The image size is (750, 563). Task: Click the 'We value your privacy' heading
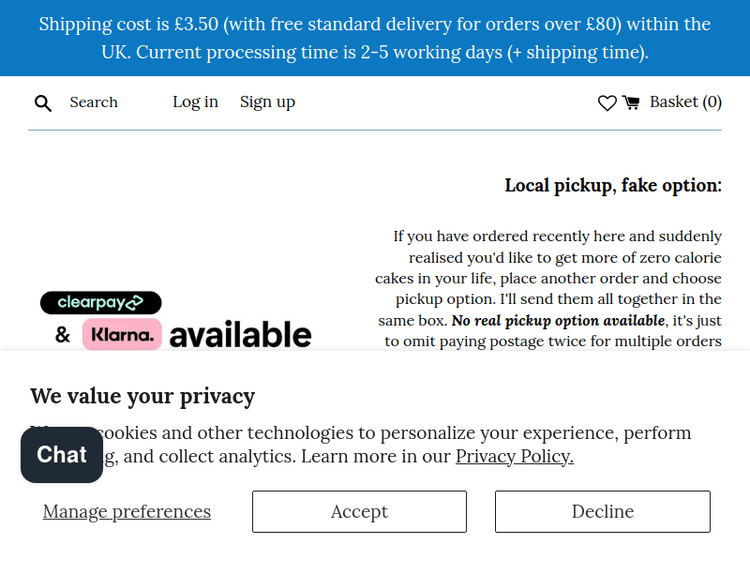(x=143, y=396)
